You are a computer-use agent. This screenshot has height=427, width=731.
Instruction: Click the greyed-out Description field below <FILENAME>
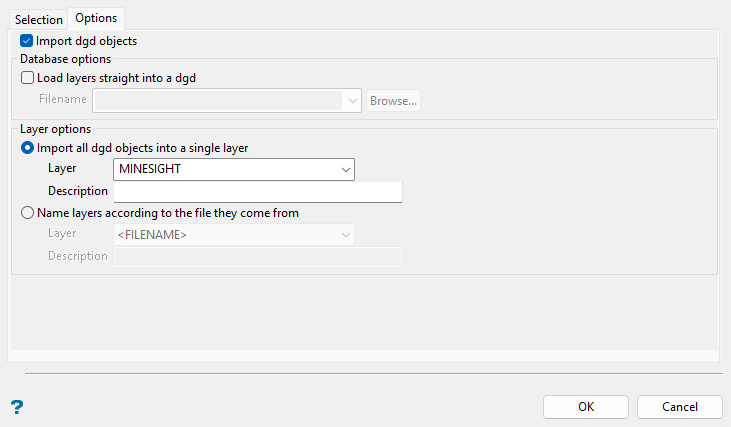click(x=258, y=257)
